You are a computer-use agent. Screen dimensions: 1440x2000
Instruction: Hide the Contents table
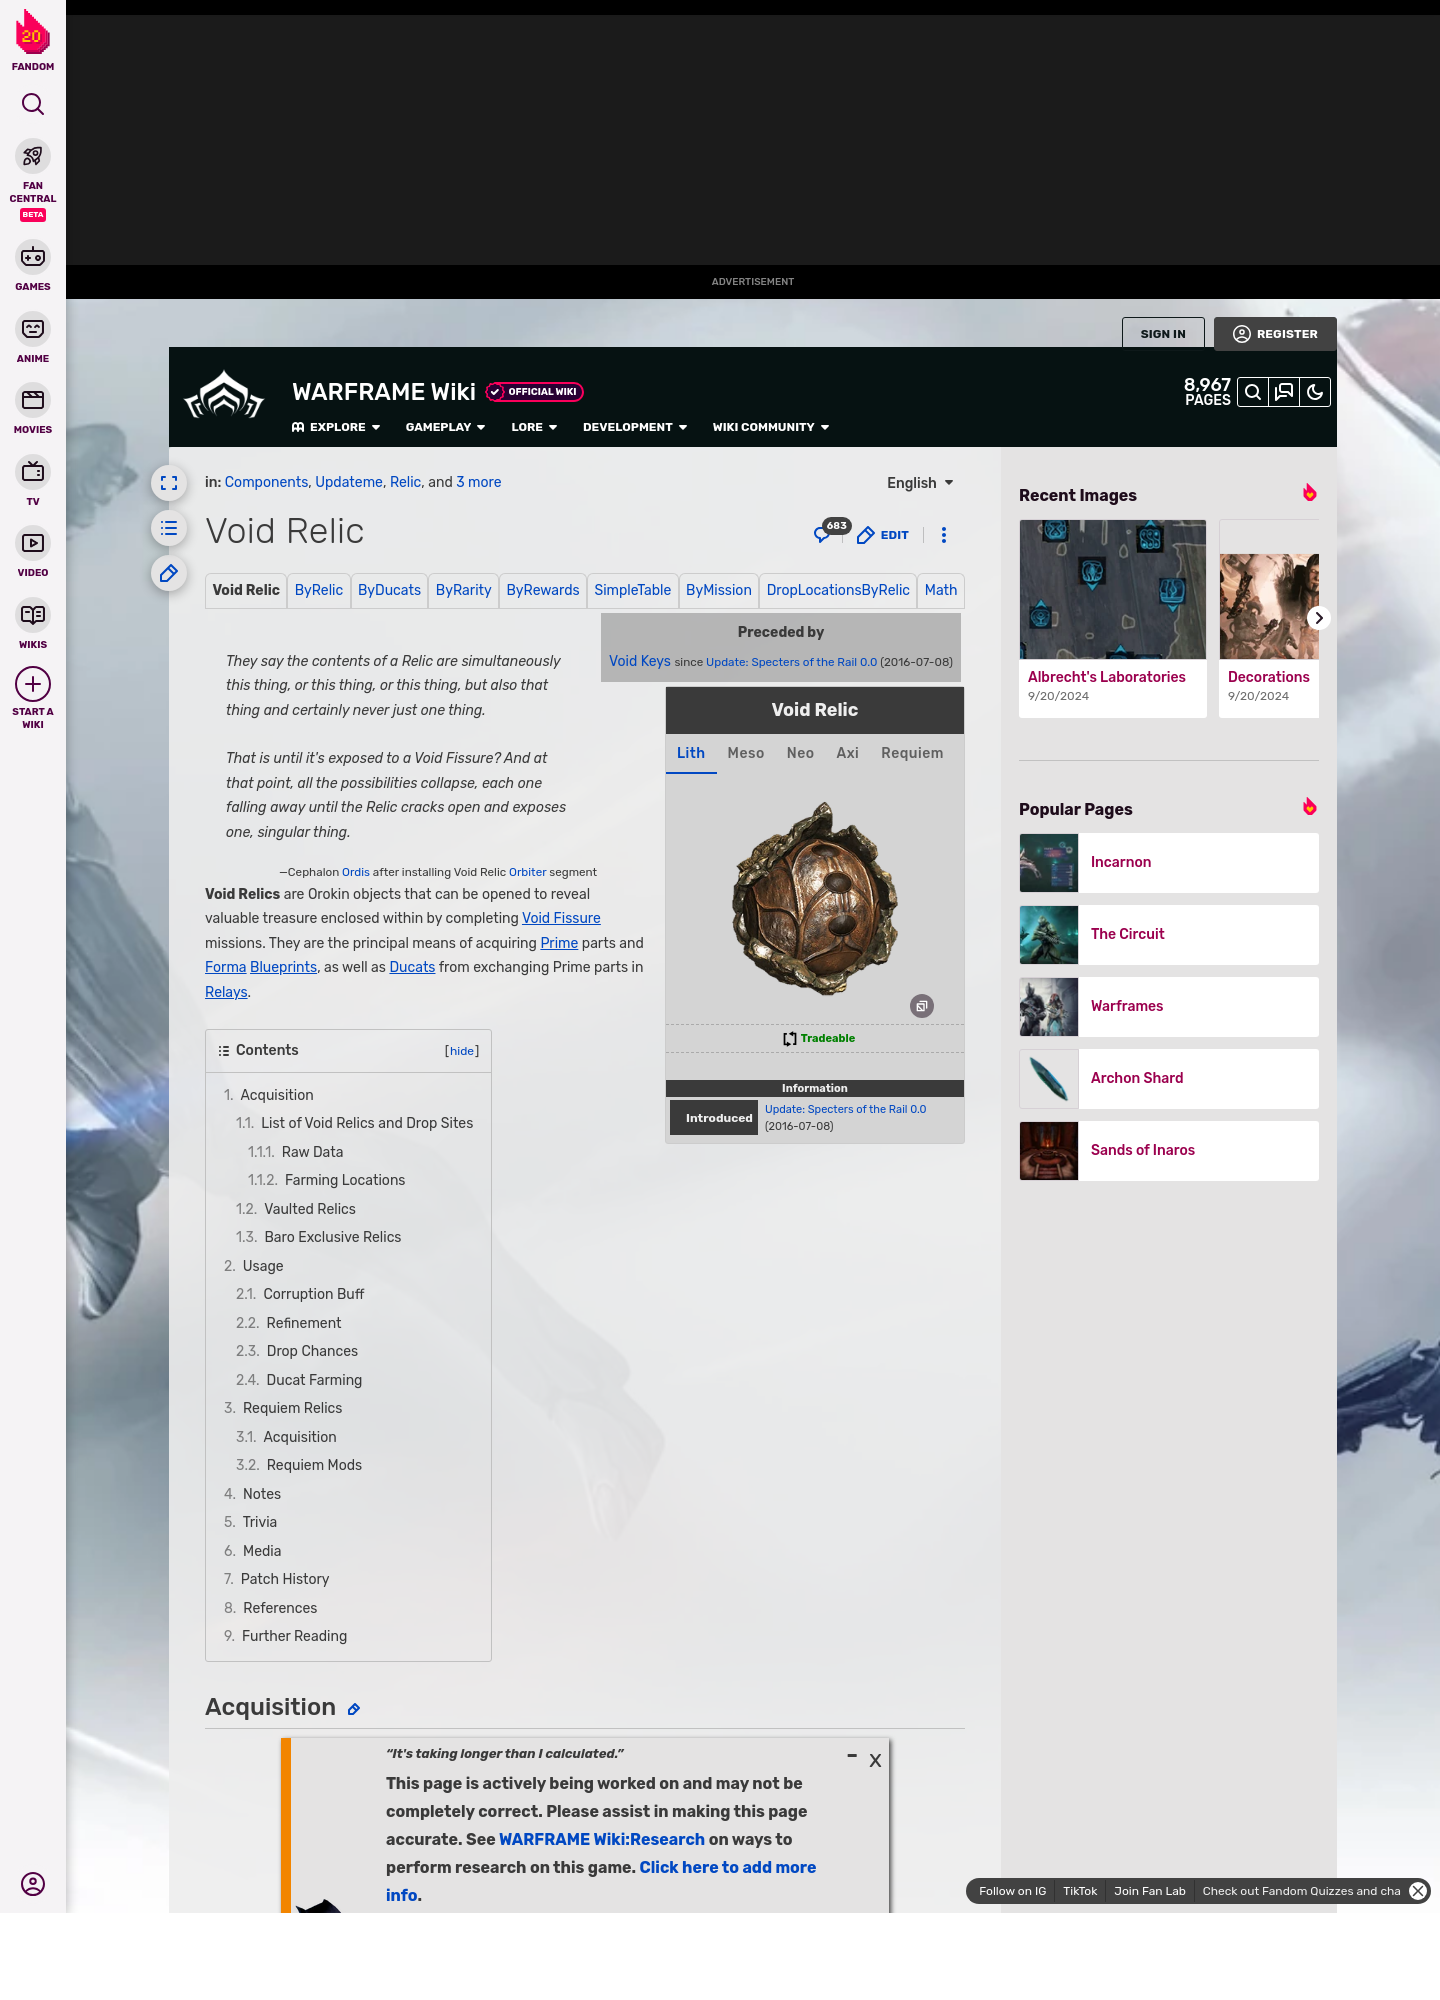[462, 1051]
